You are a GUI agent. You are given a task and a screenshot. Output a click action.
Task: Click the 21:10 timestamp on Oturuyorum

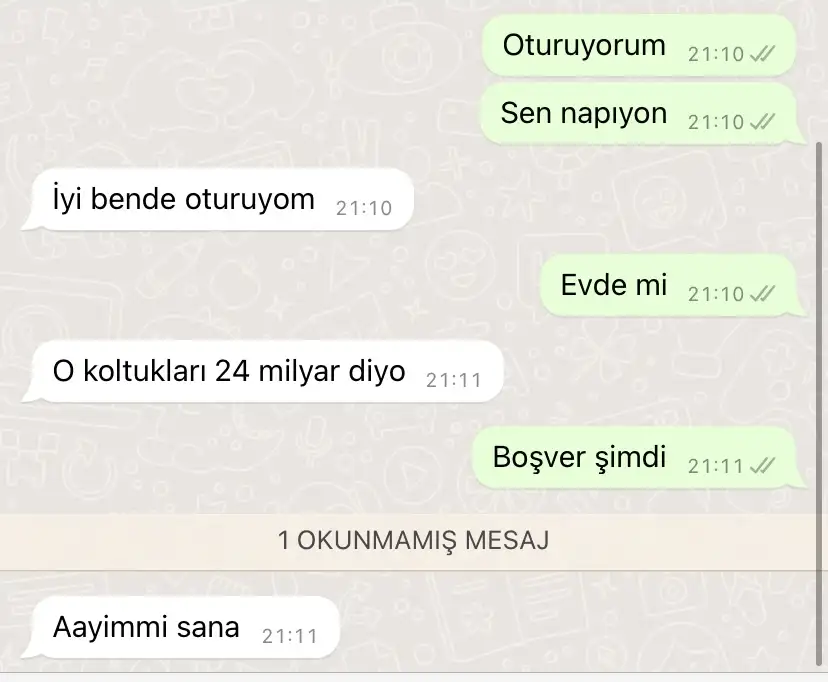(x=716, y=54)
